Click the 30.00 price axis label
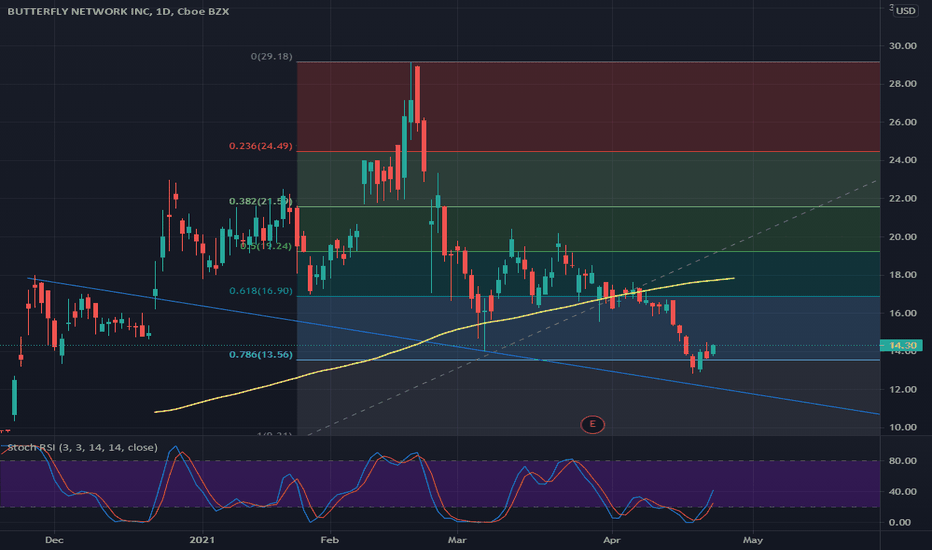Screen dimensions: 932x550 [902, 46]
